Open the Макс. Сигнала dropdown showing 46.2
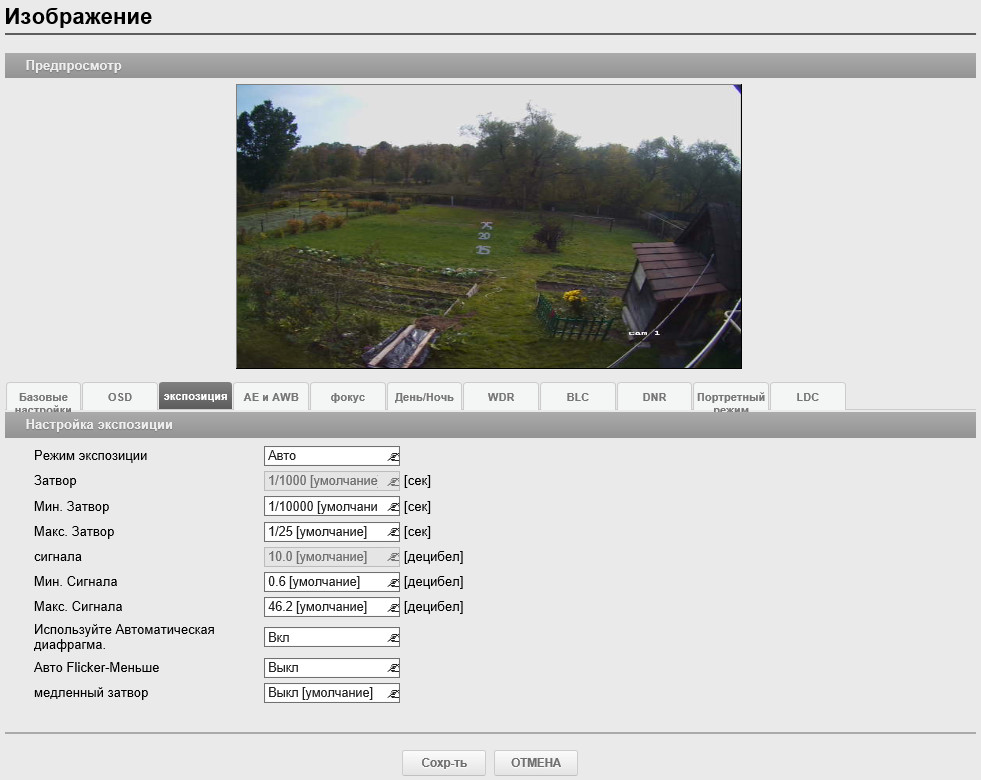981x780 pixels. [x=332, y=607]
